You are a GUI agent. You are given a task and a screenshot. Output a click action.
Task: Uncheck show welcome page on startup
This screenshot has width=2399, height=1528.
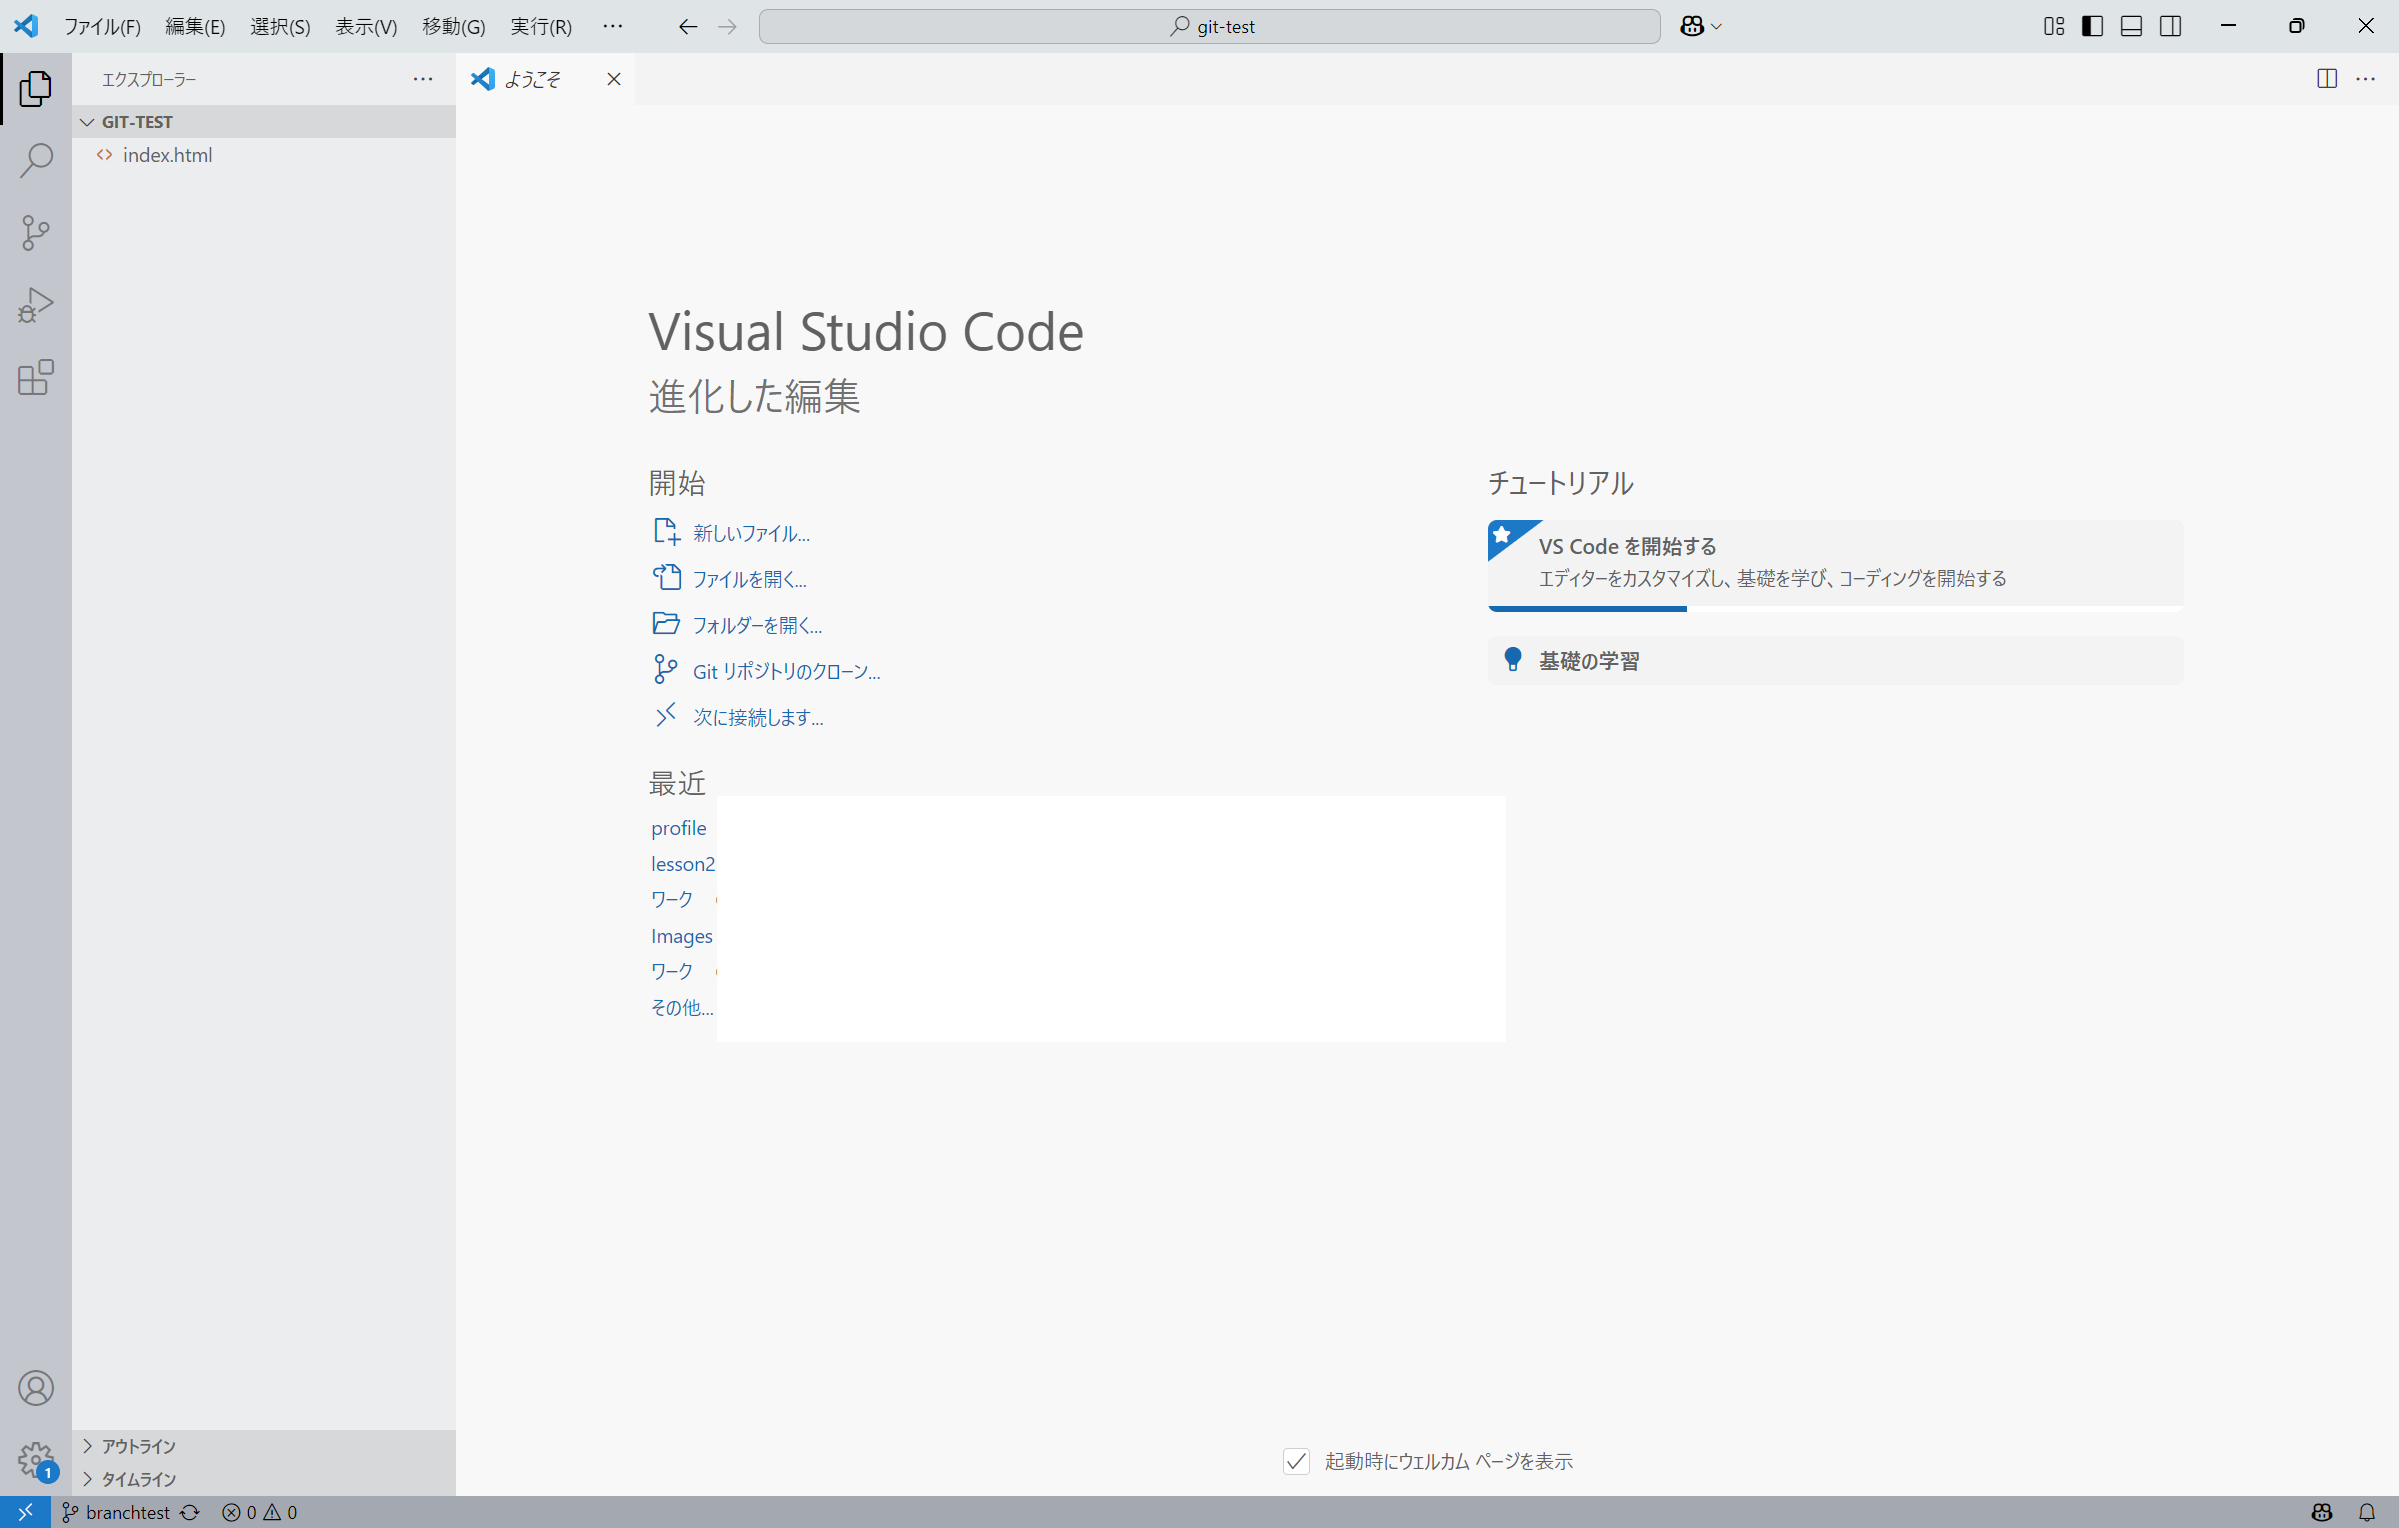(1296, 1461)
